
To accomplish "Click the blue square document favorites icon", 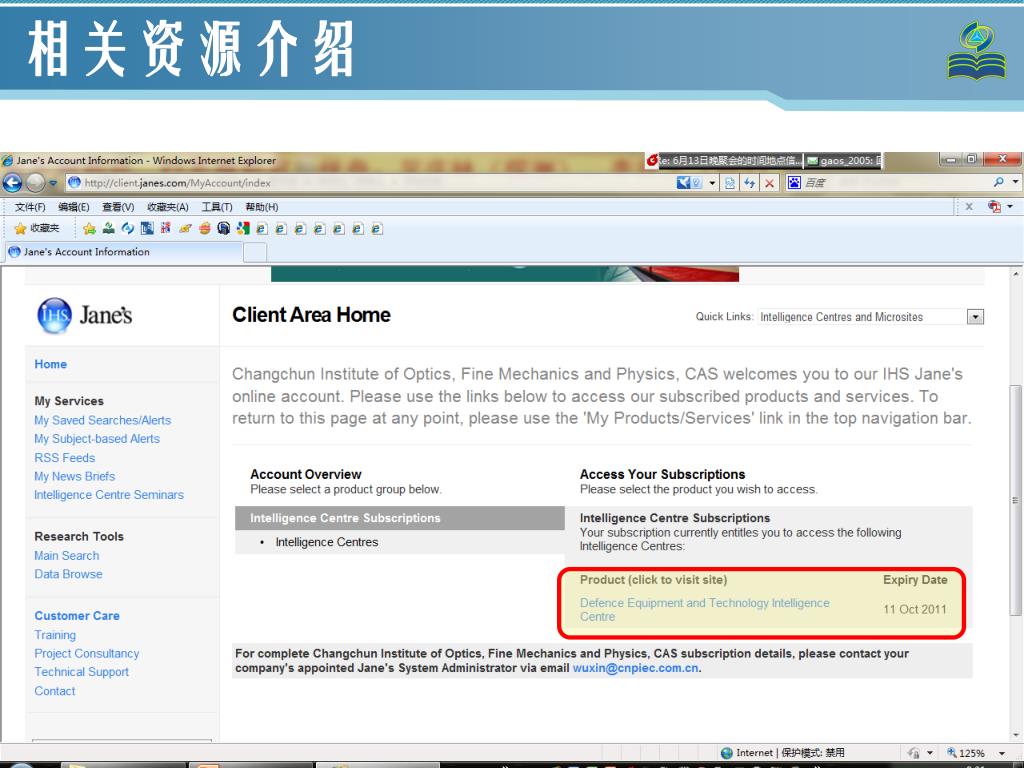I will [x=147, y=228].
